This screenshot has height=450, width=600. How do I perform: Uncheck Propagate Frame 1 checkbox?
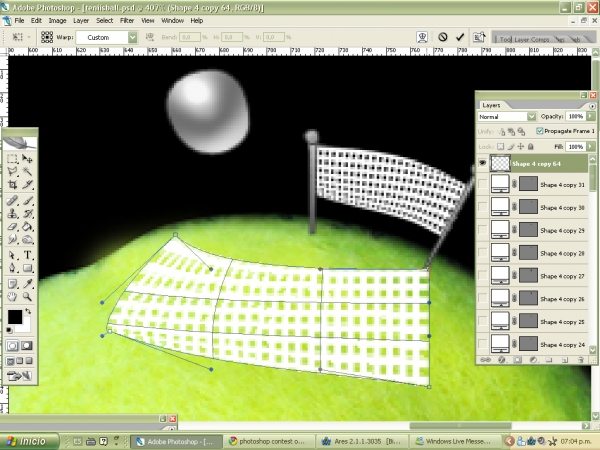point(540,131)
